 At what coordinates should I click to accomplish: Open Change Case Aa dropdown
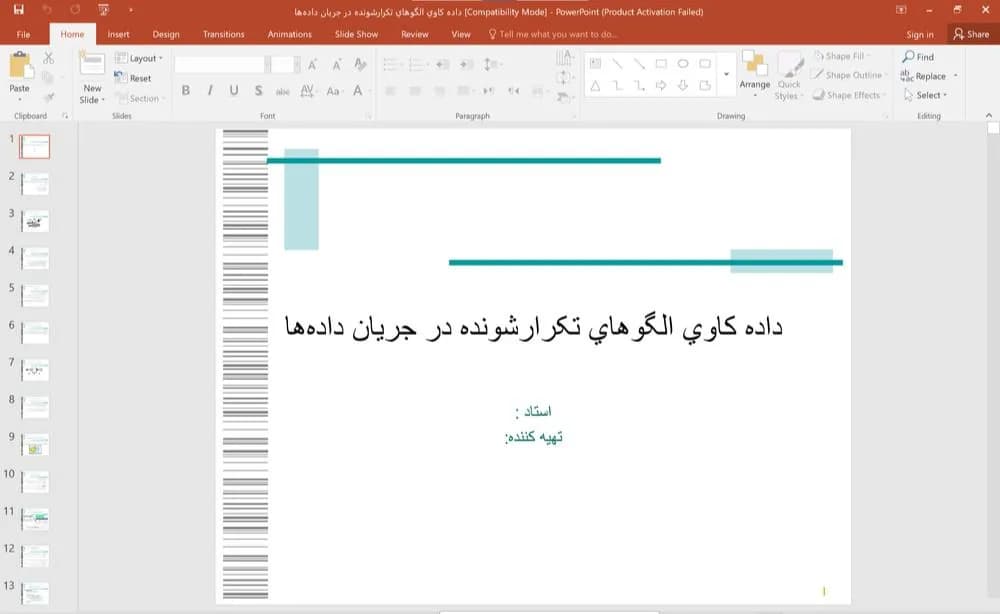click(x=334, y=91)
